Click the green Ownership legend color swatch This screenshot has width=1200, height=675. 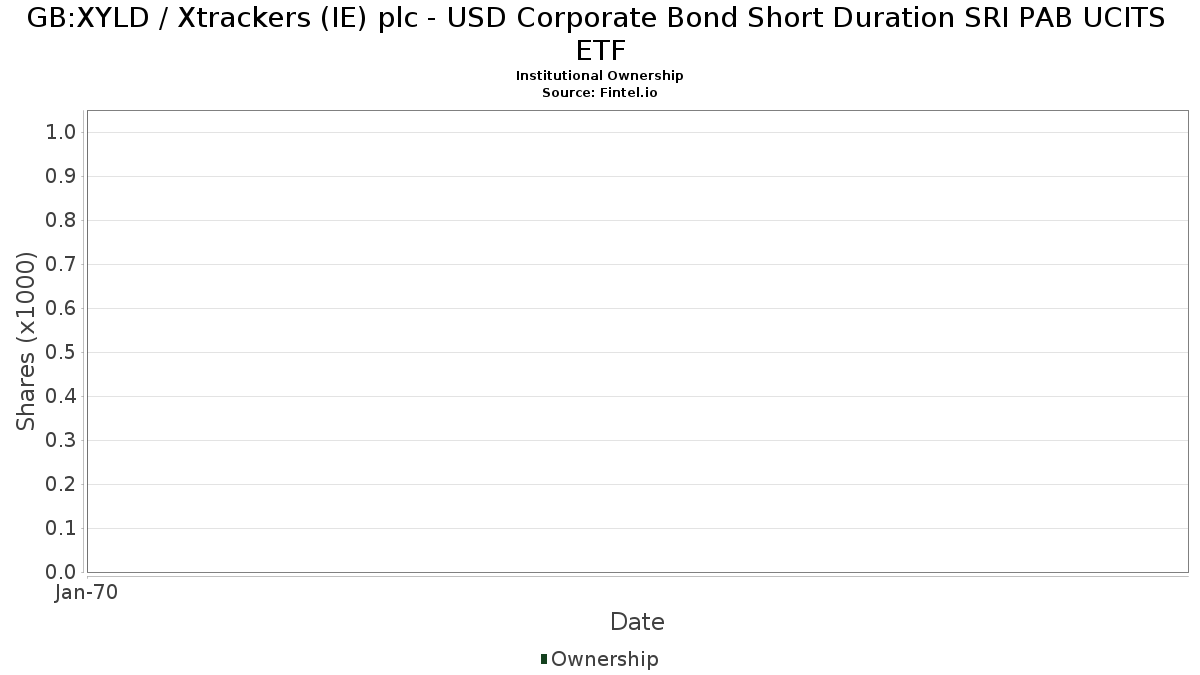[x=544, y=659]
